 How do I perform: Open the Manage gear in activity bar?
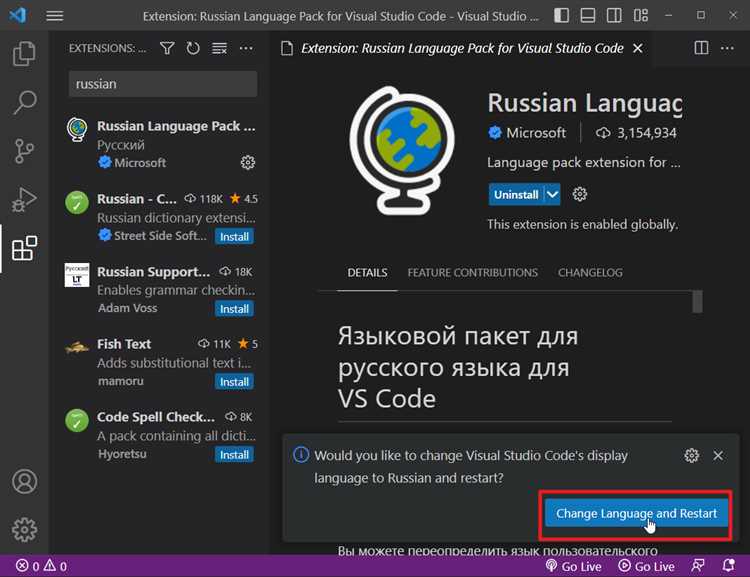pos(24,530)
